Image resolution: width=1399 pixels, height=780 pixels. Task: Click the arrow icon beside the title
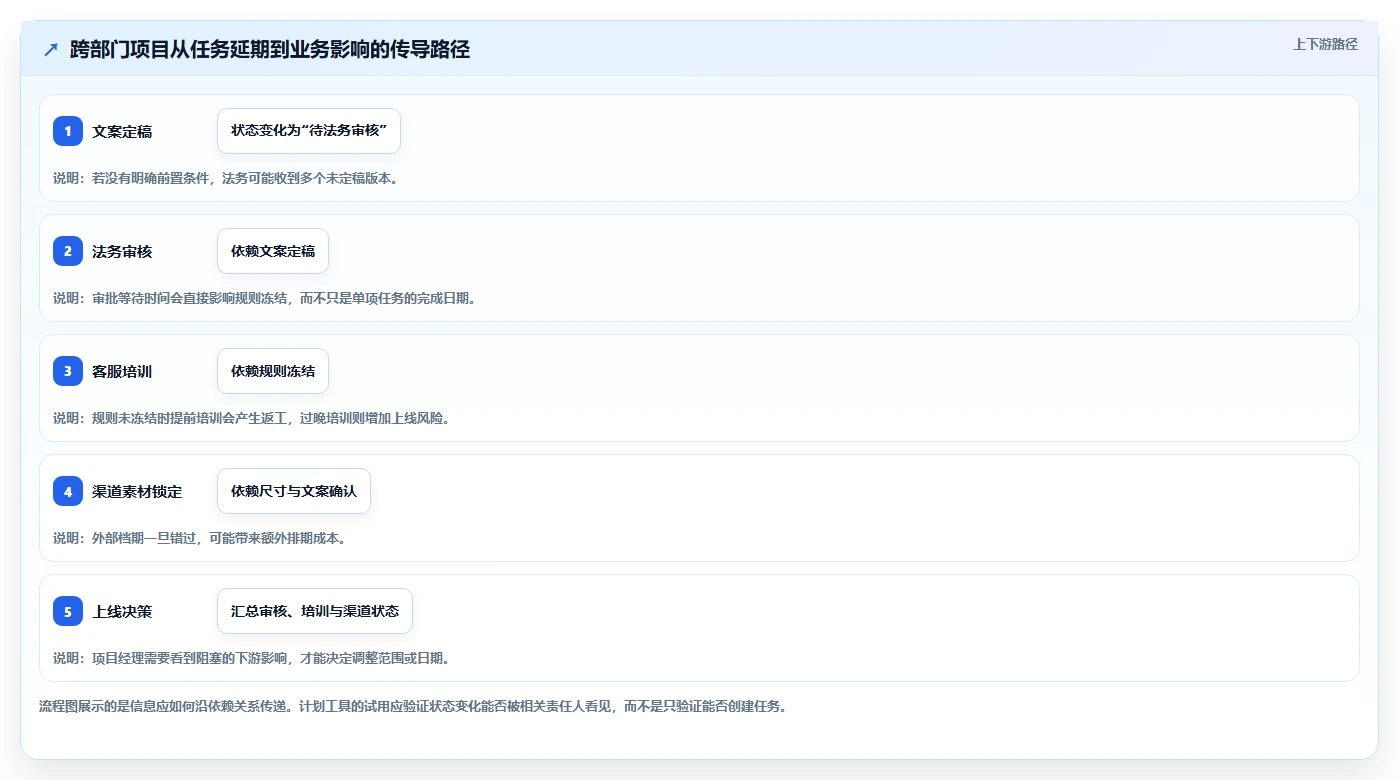(x=51, y=49)
